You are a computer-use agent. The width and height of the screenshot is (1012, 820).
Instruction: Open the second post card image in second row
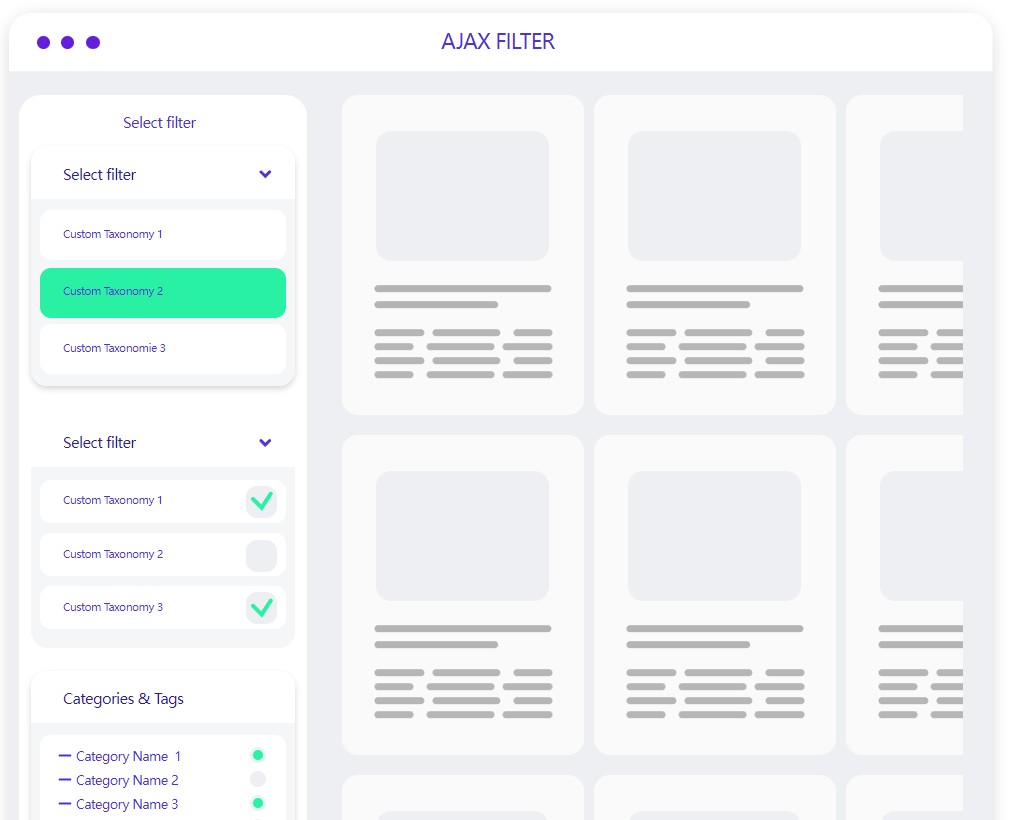(x=714, y=536)
